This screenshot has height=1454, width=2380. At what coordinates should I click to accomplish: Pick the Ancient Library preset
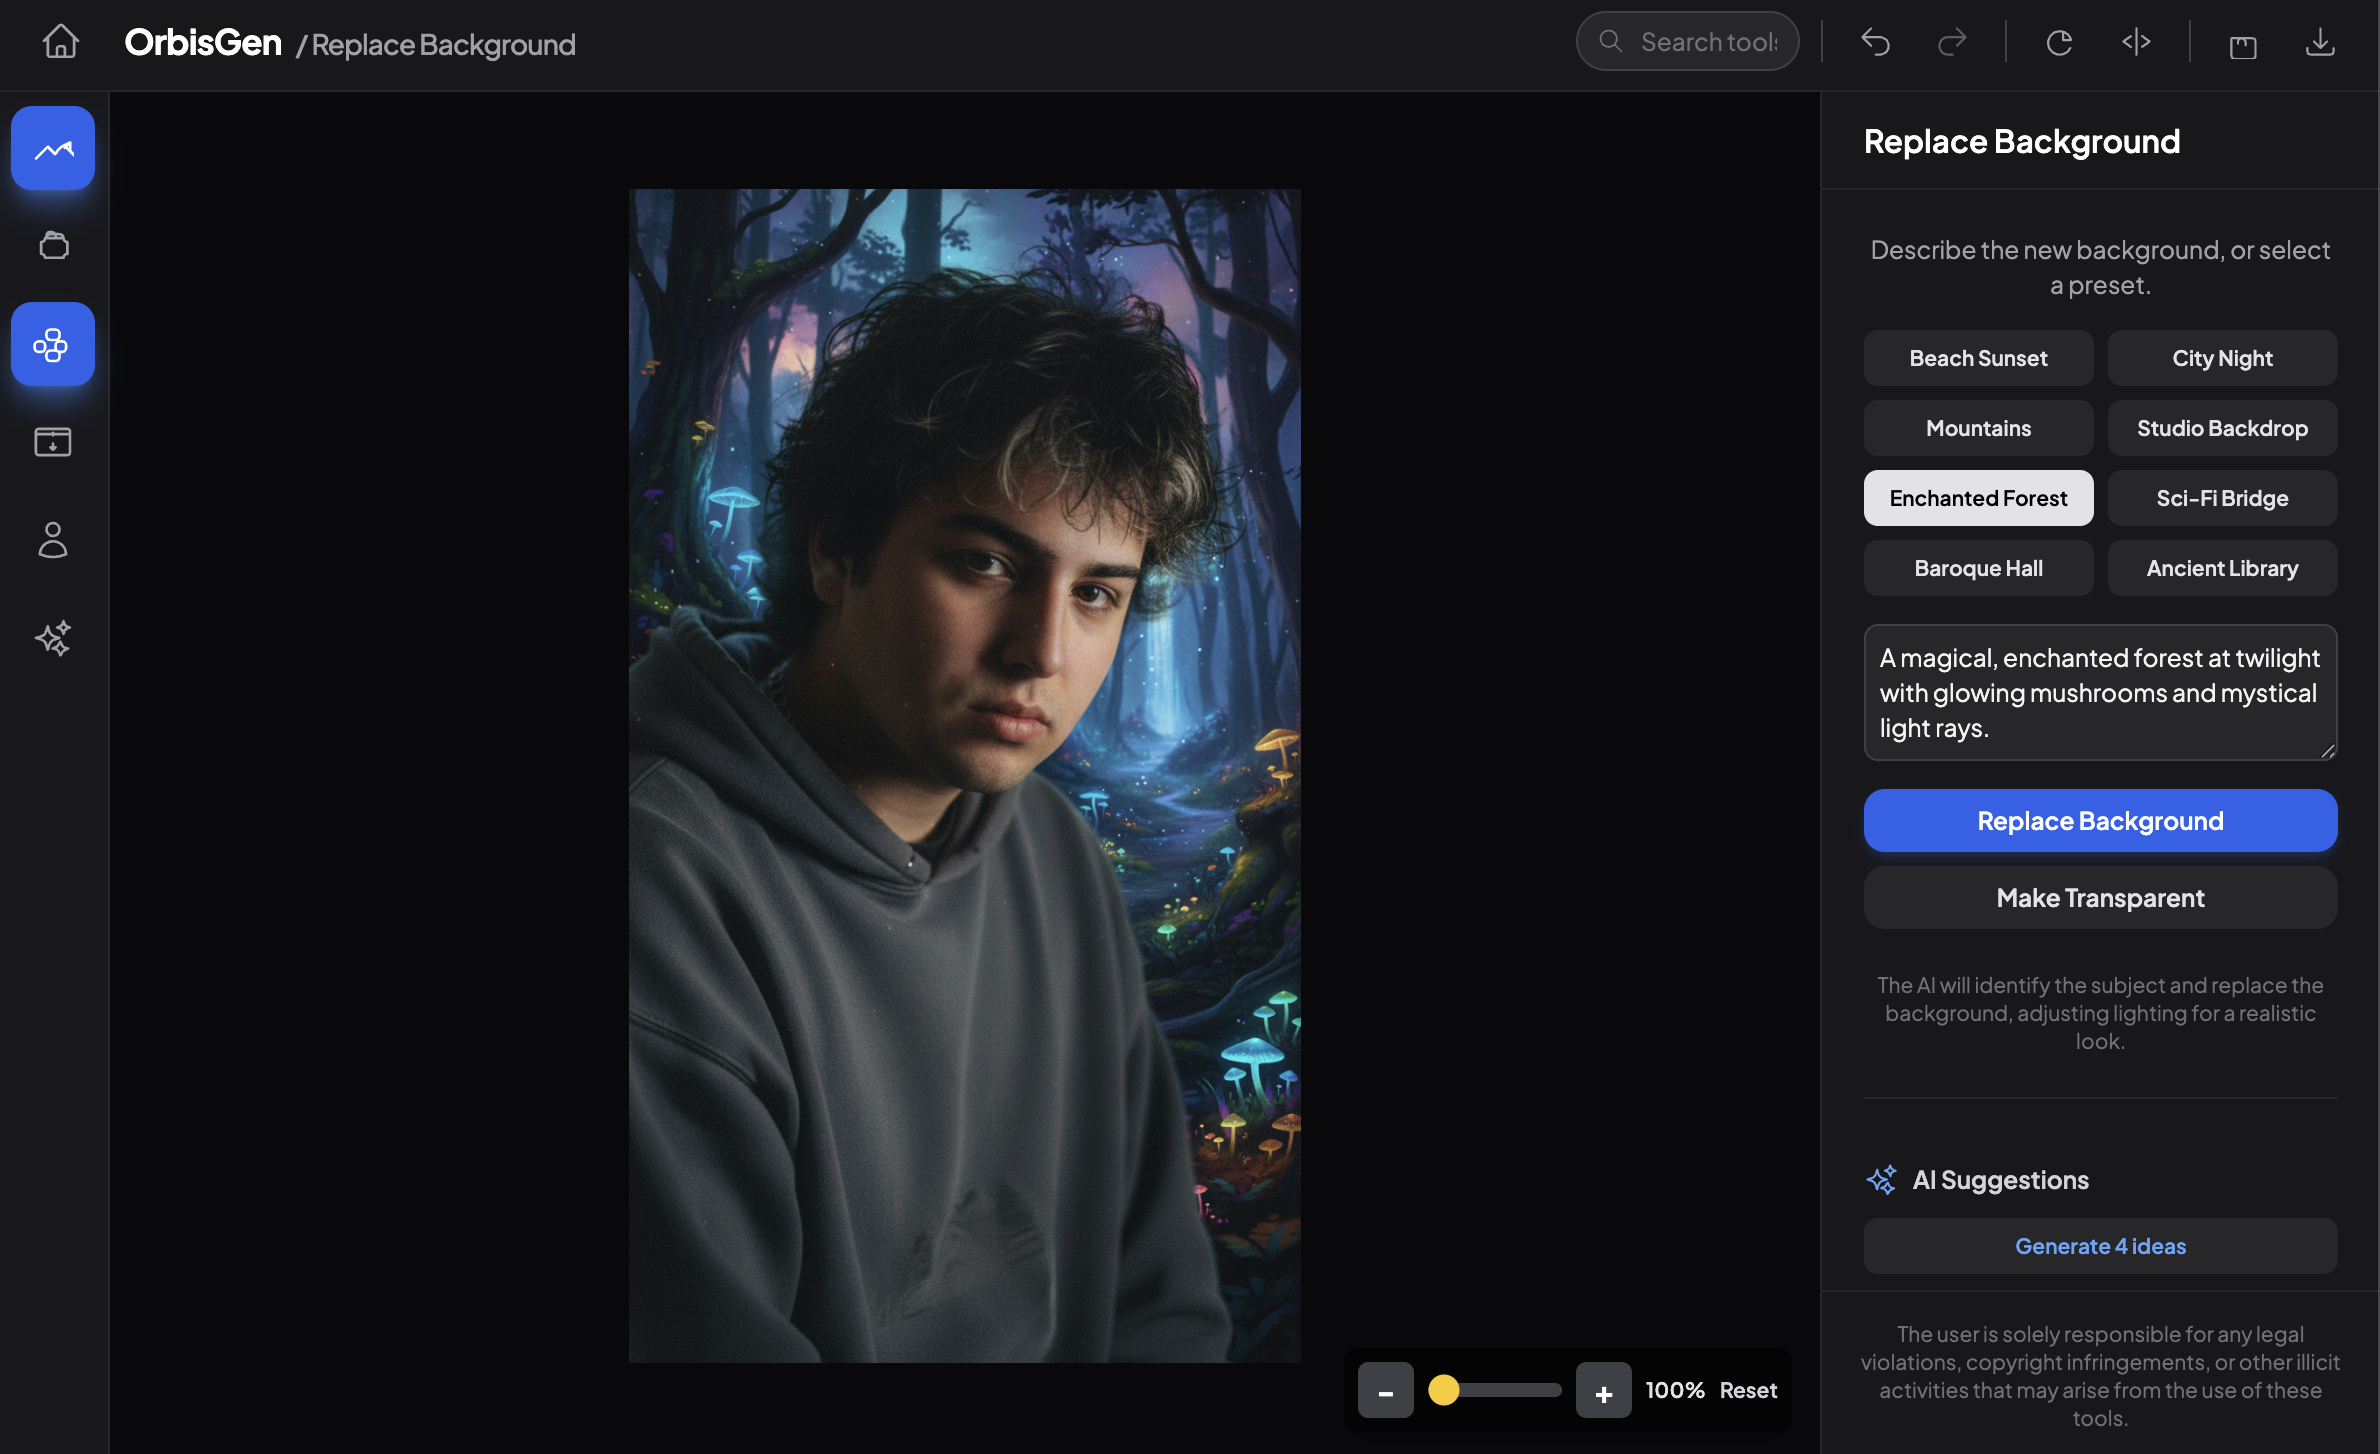(2221, 568)
